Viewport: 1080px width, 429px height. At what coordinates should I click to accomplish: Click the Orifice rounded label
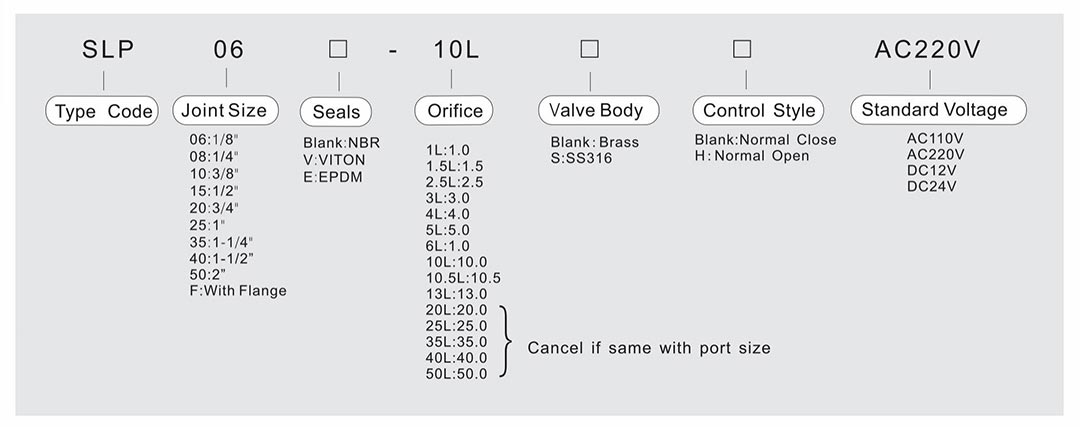455,111
